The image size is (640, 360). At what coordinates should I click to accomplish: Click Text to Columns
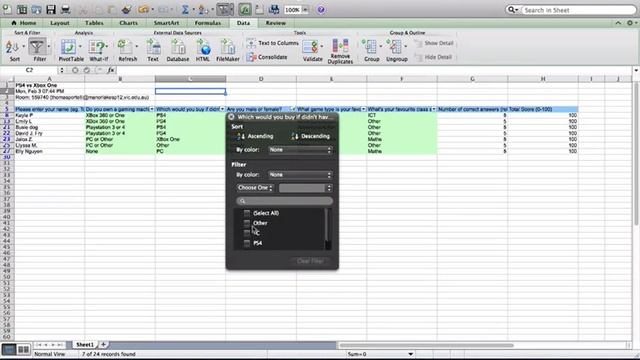273,43
